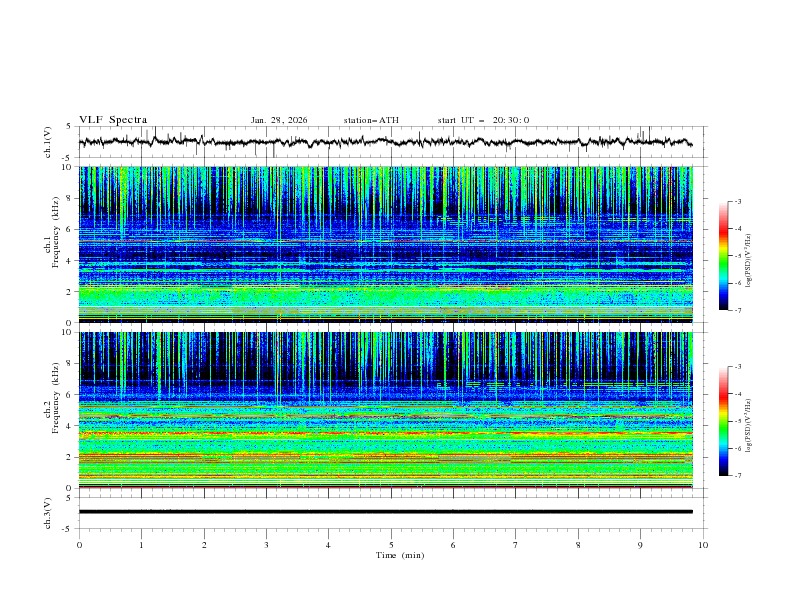792x612 pixels.
Task: Click the 'ch.1(V)' waveform axis label
Action: pyautogui.click(x=49, y=142)
